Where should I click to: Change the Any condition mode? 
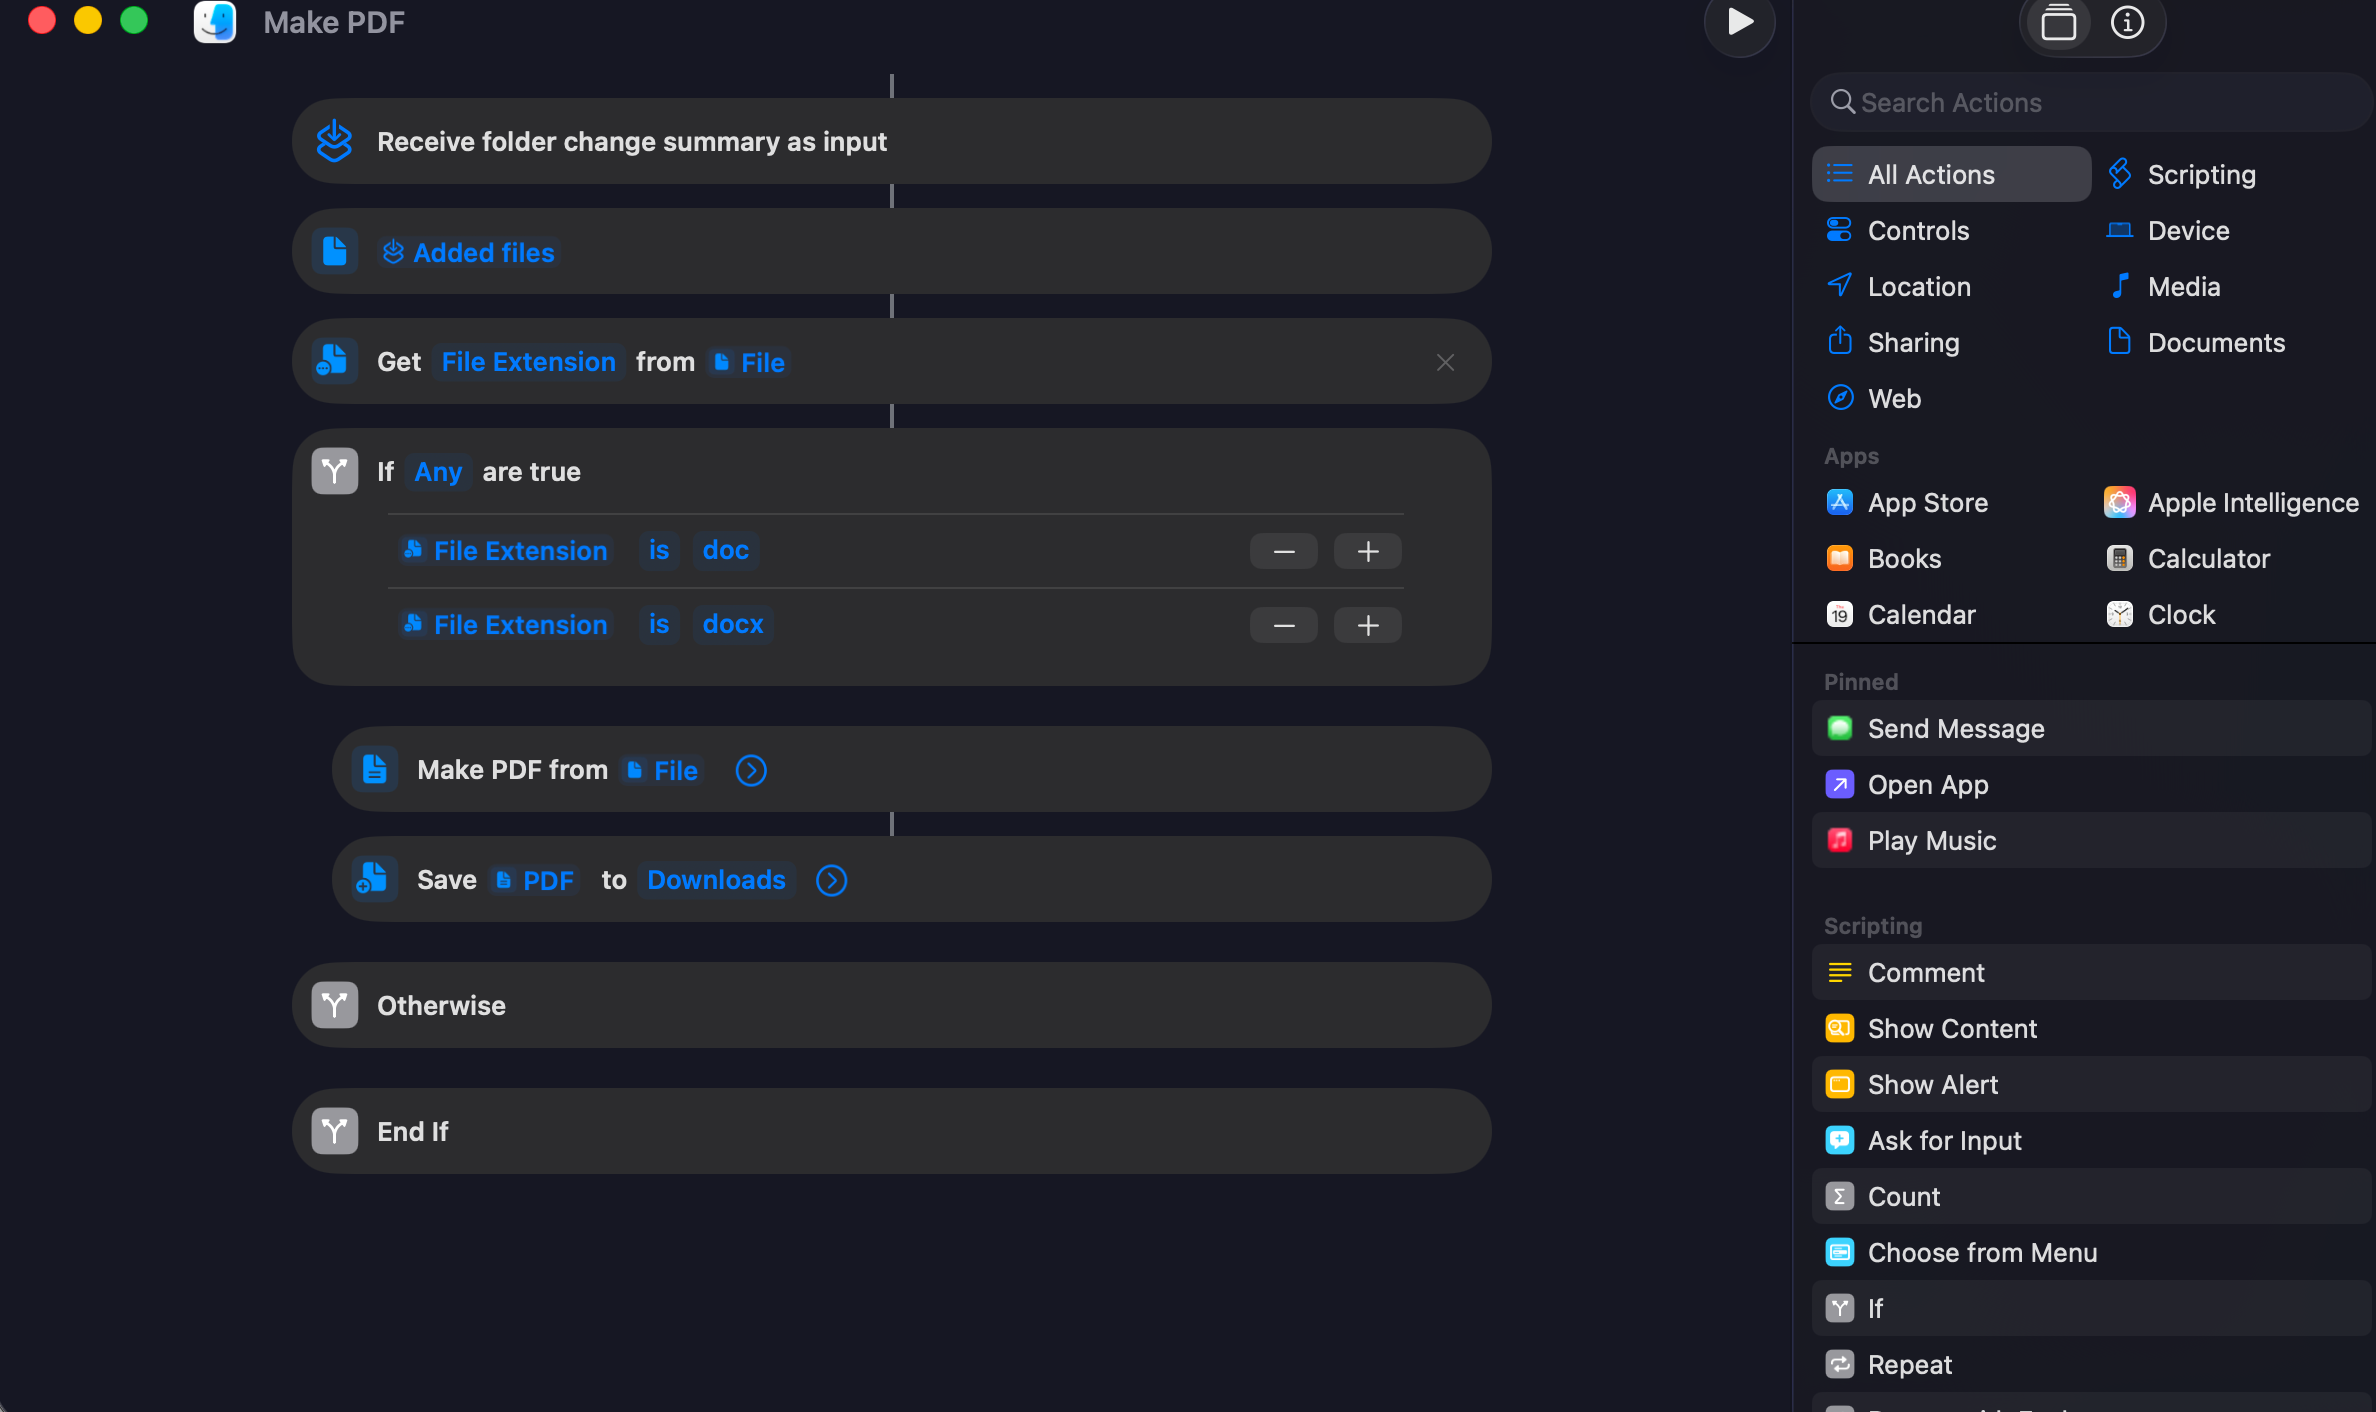438,471
